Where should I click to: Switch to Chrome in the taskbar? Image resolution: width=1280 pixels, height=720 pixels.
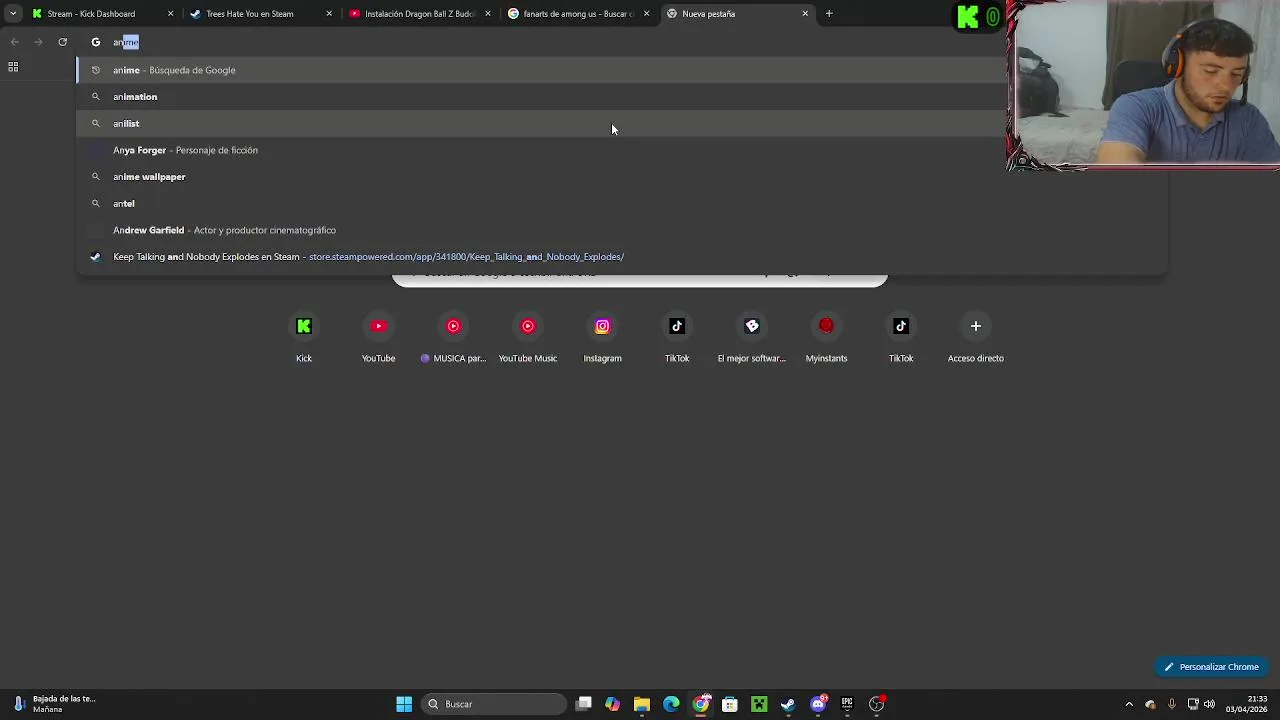coord(701,704)
